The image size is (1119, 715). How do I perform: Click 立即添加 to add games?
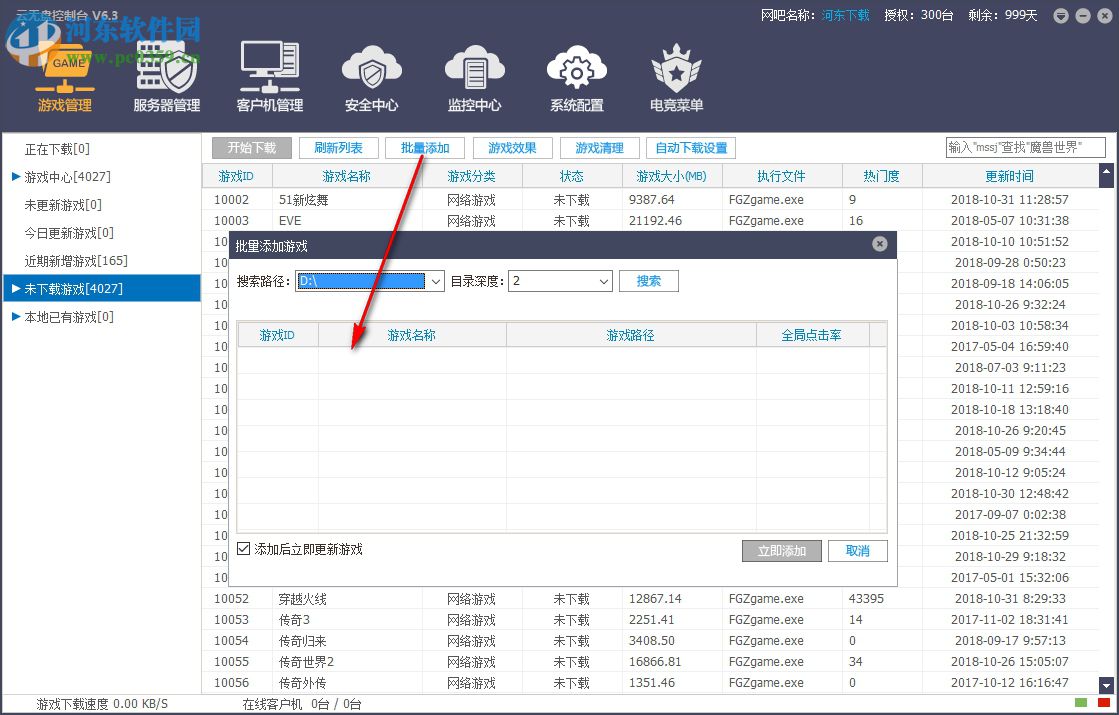[781, 550]
